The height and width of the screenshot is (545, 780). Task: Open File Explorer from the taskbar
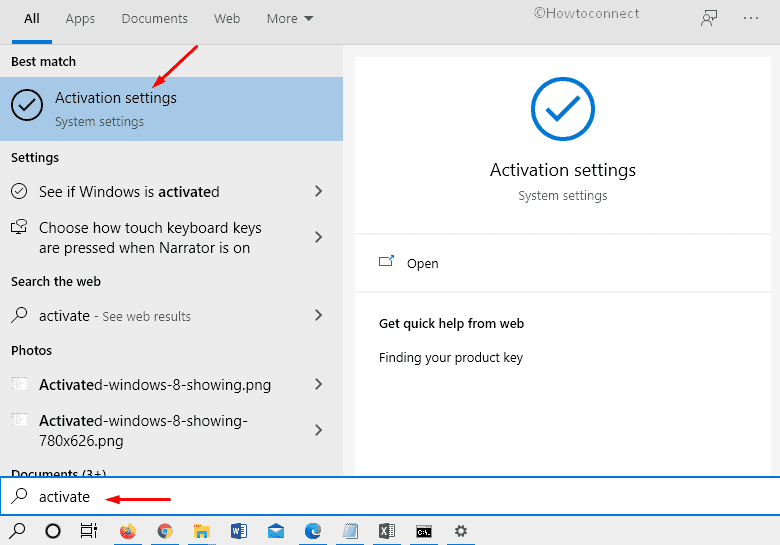click(201, 531)
